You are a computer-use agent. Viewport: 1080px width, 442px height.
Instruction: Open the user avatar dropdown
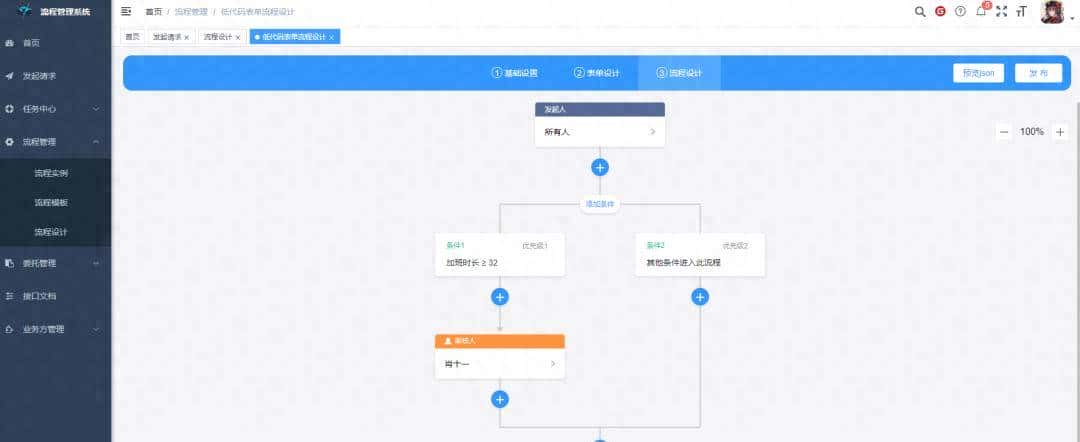pos(1053,12)
